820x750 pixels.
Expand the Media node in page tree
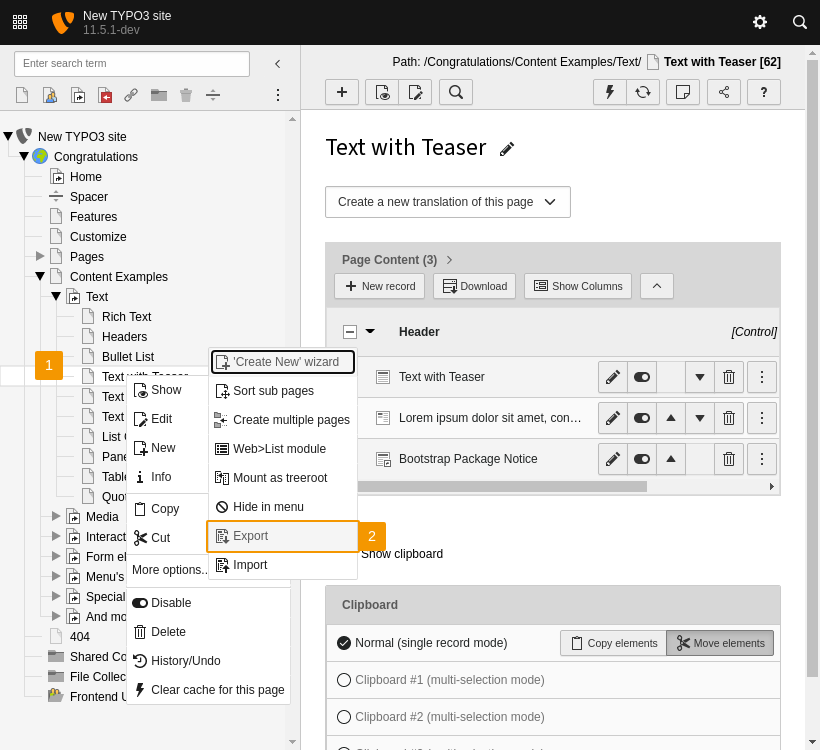click(57, 516)
